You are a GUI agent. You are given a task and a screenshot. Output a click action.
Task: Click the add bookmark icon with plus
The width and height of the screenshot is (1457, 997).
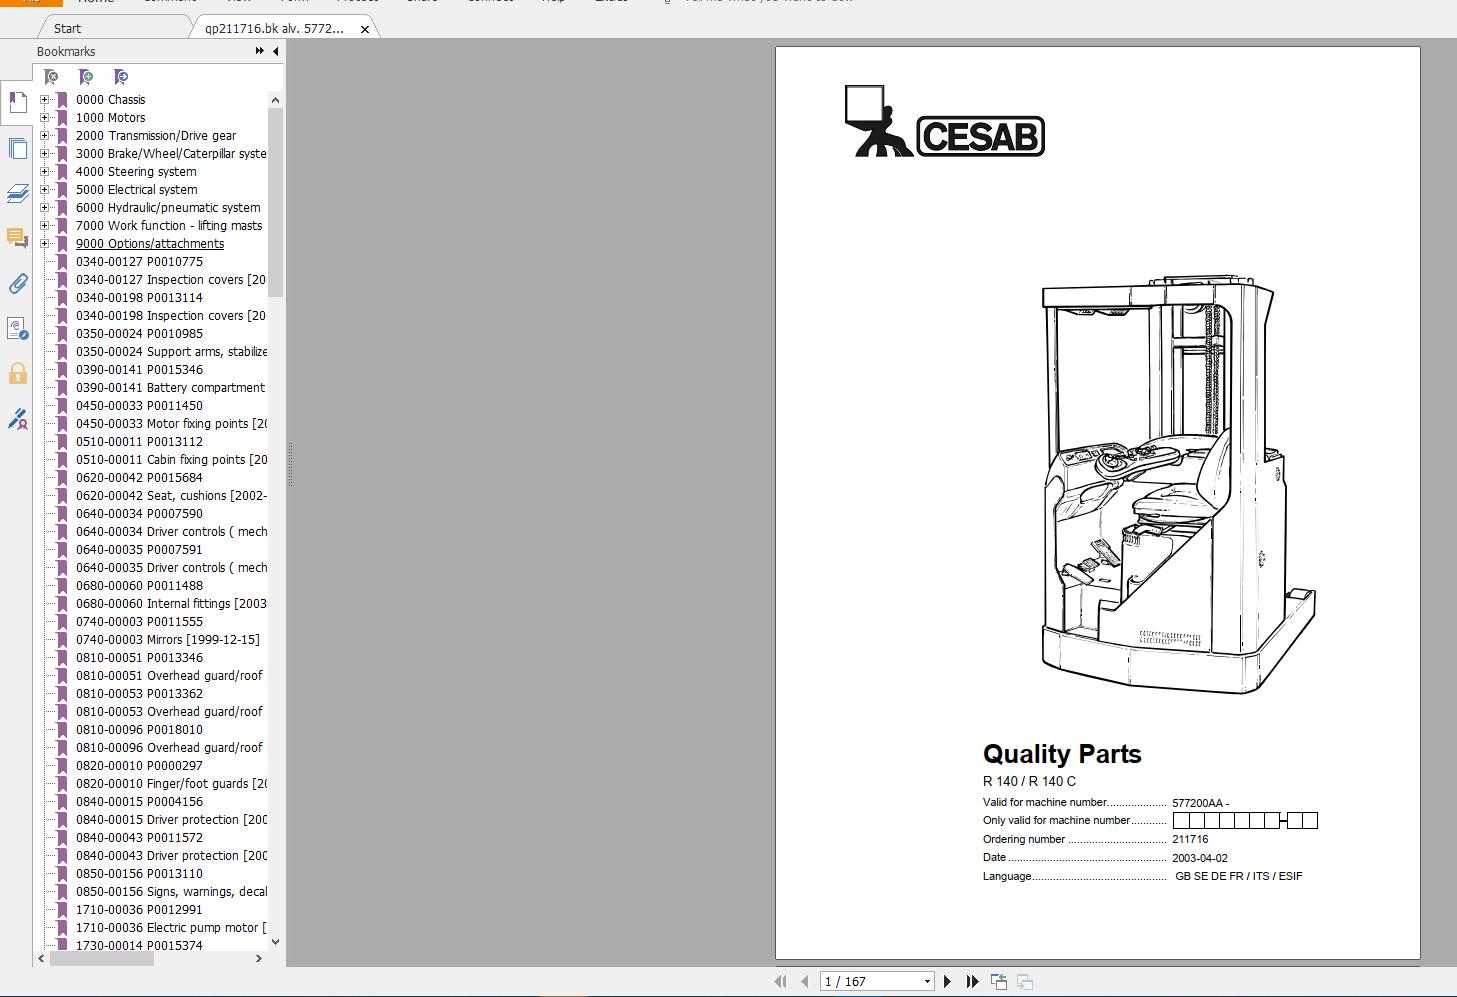[86, 77]
